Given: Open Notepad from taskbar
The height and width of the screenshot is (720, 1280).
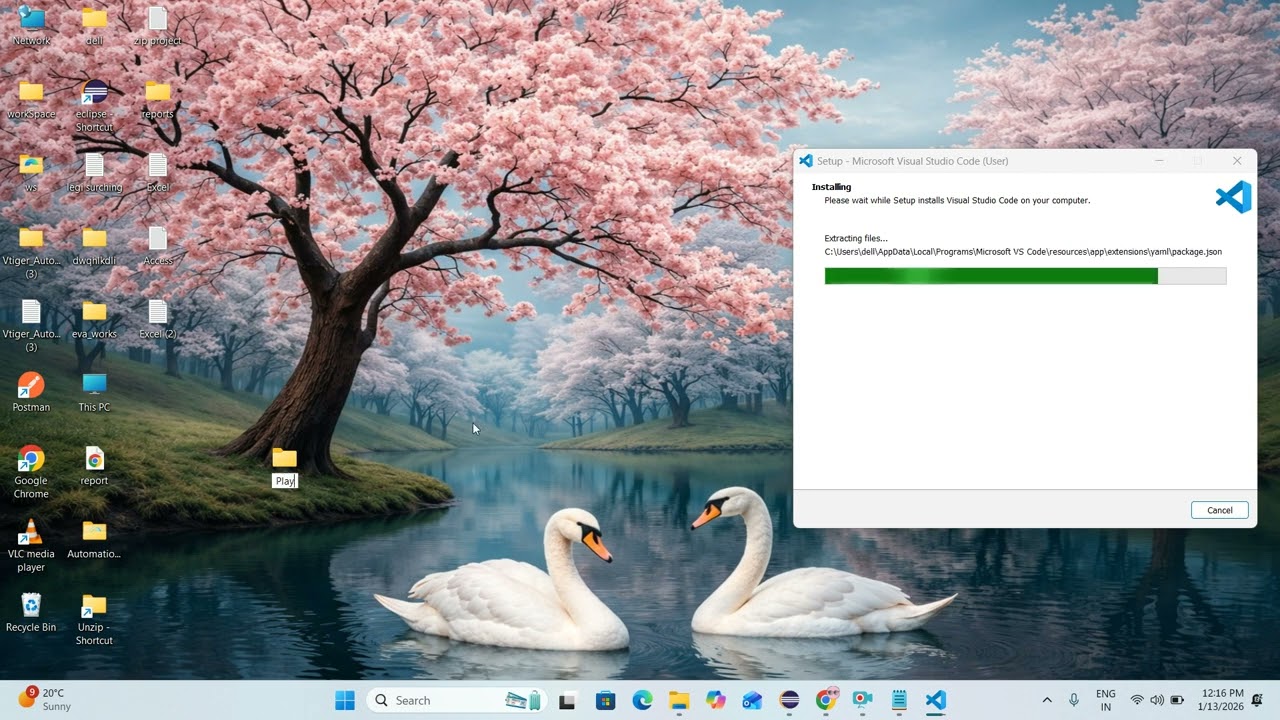Looking at the screenshot, I should coord(899,700).
